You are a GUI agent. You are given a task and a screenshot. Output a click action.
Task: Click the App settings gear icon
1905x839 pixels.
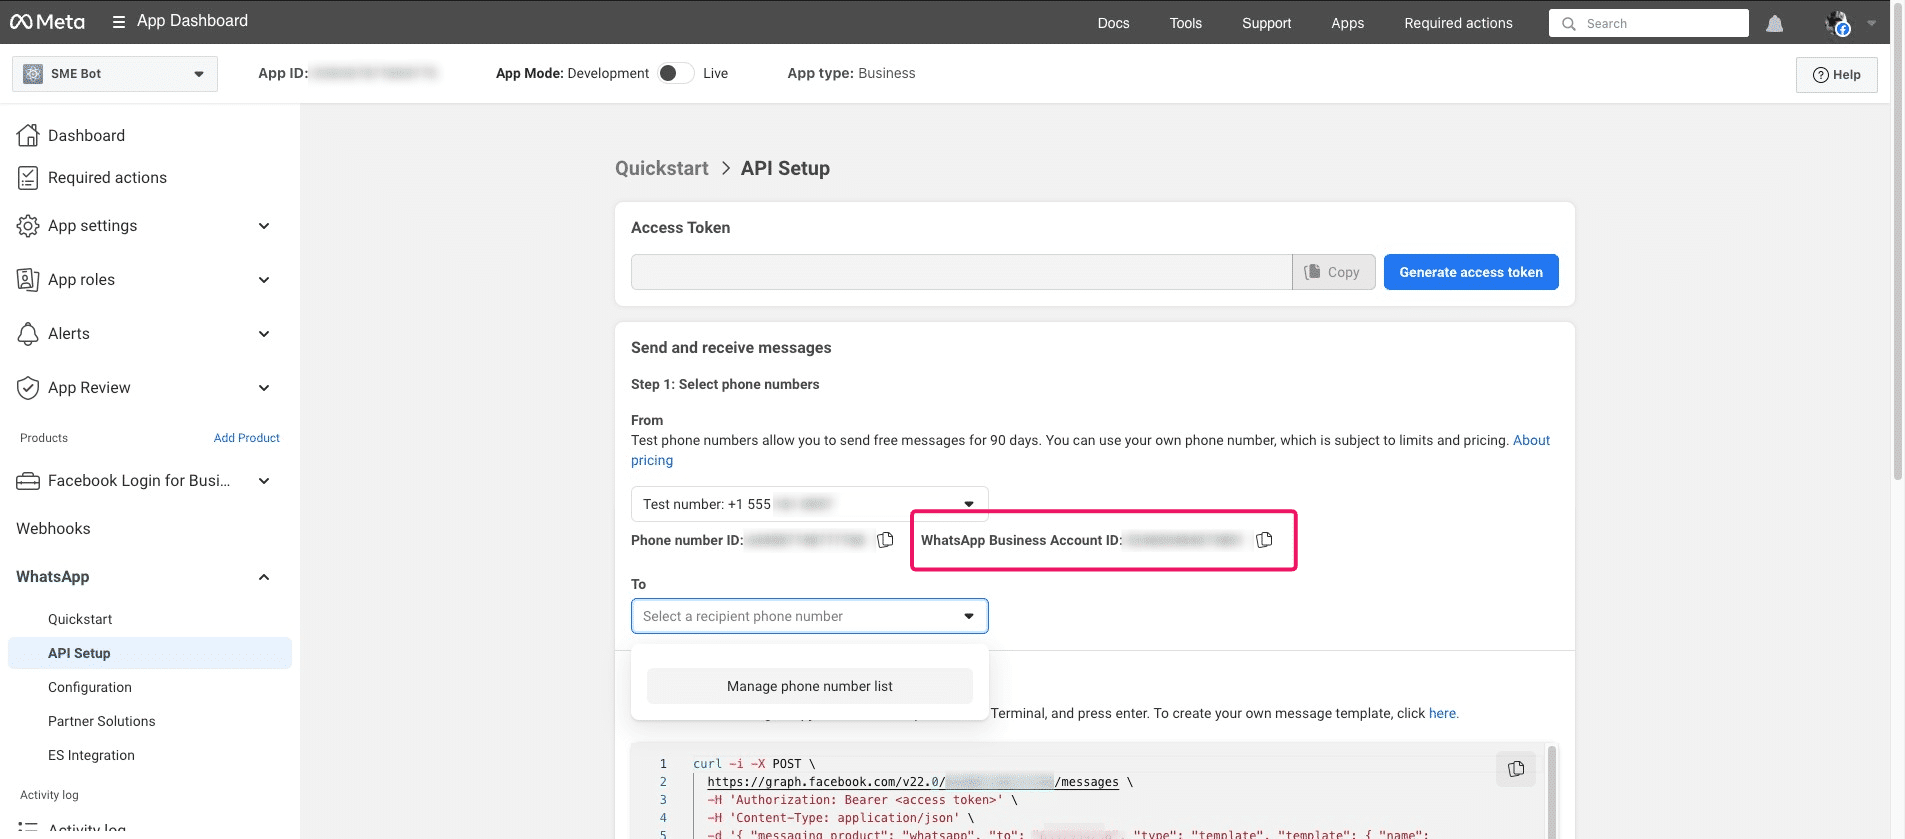28,226
